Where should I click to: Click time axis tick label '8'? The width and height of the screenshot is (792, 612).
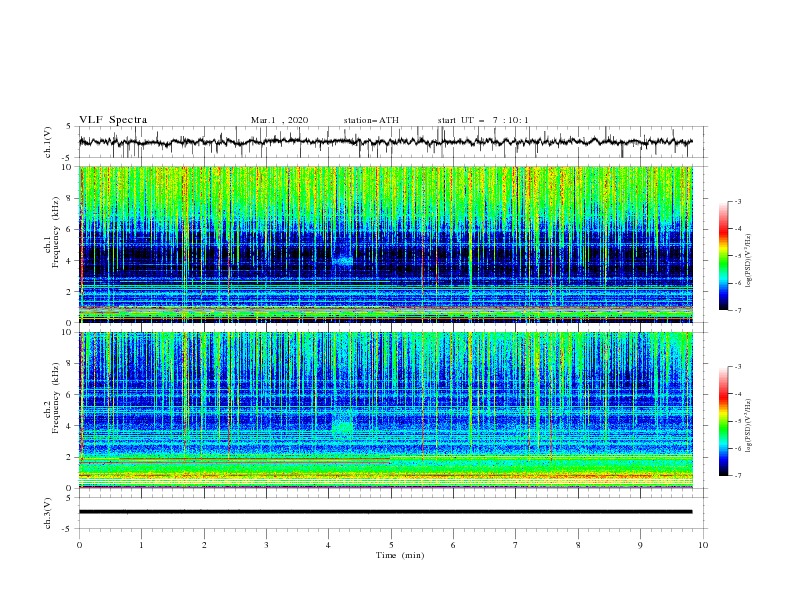click(578, 545)
